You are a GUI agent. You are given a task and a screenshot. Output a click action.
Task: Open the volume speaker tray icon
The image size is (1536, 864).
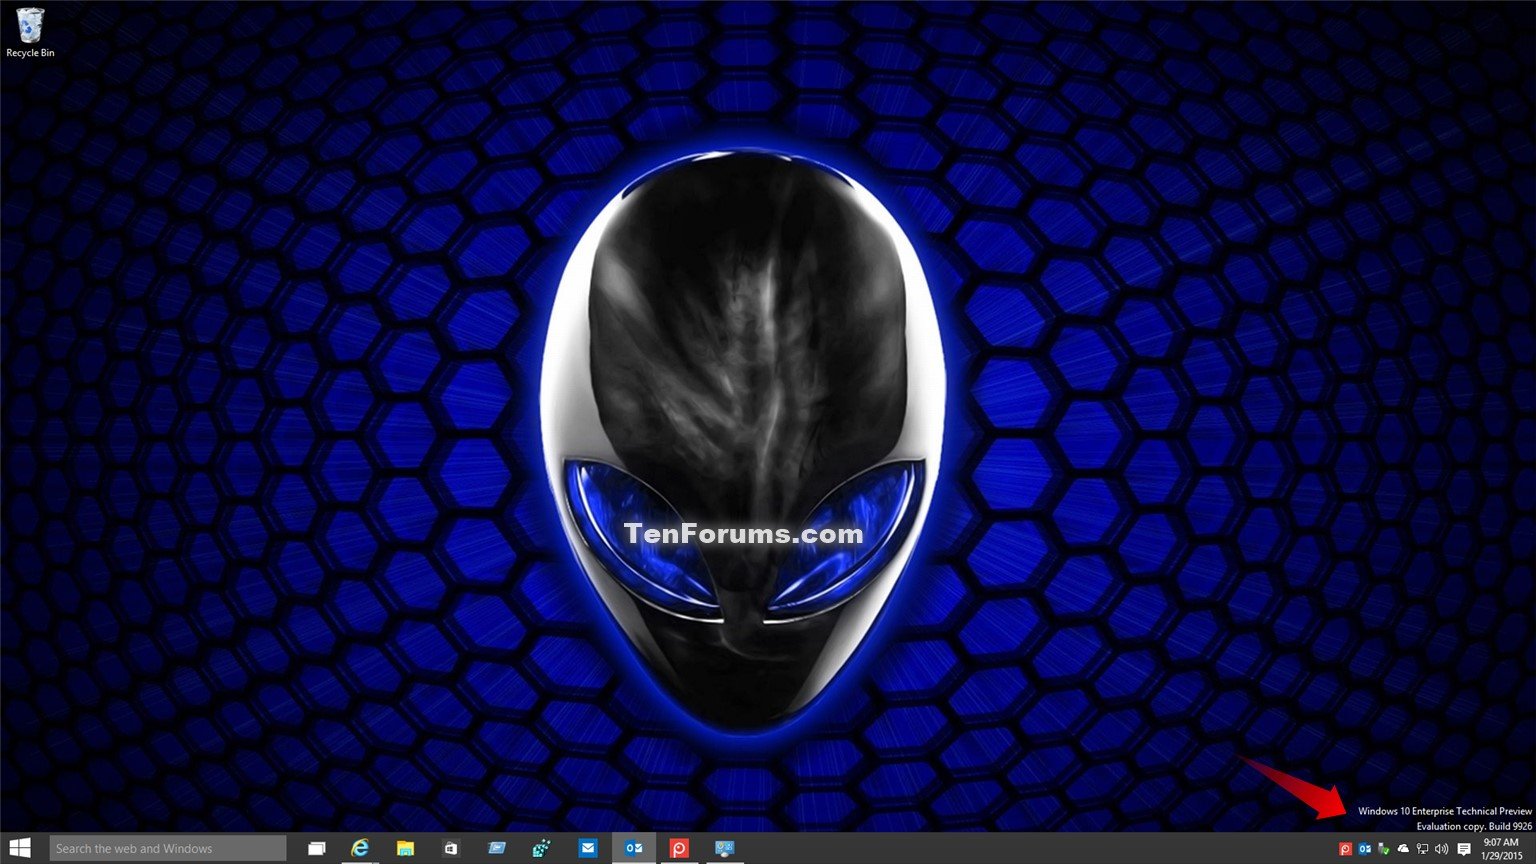click(x=1441, y=849)
